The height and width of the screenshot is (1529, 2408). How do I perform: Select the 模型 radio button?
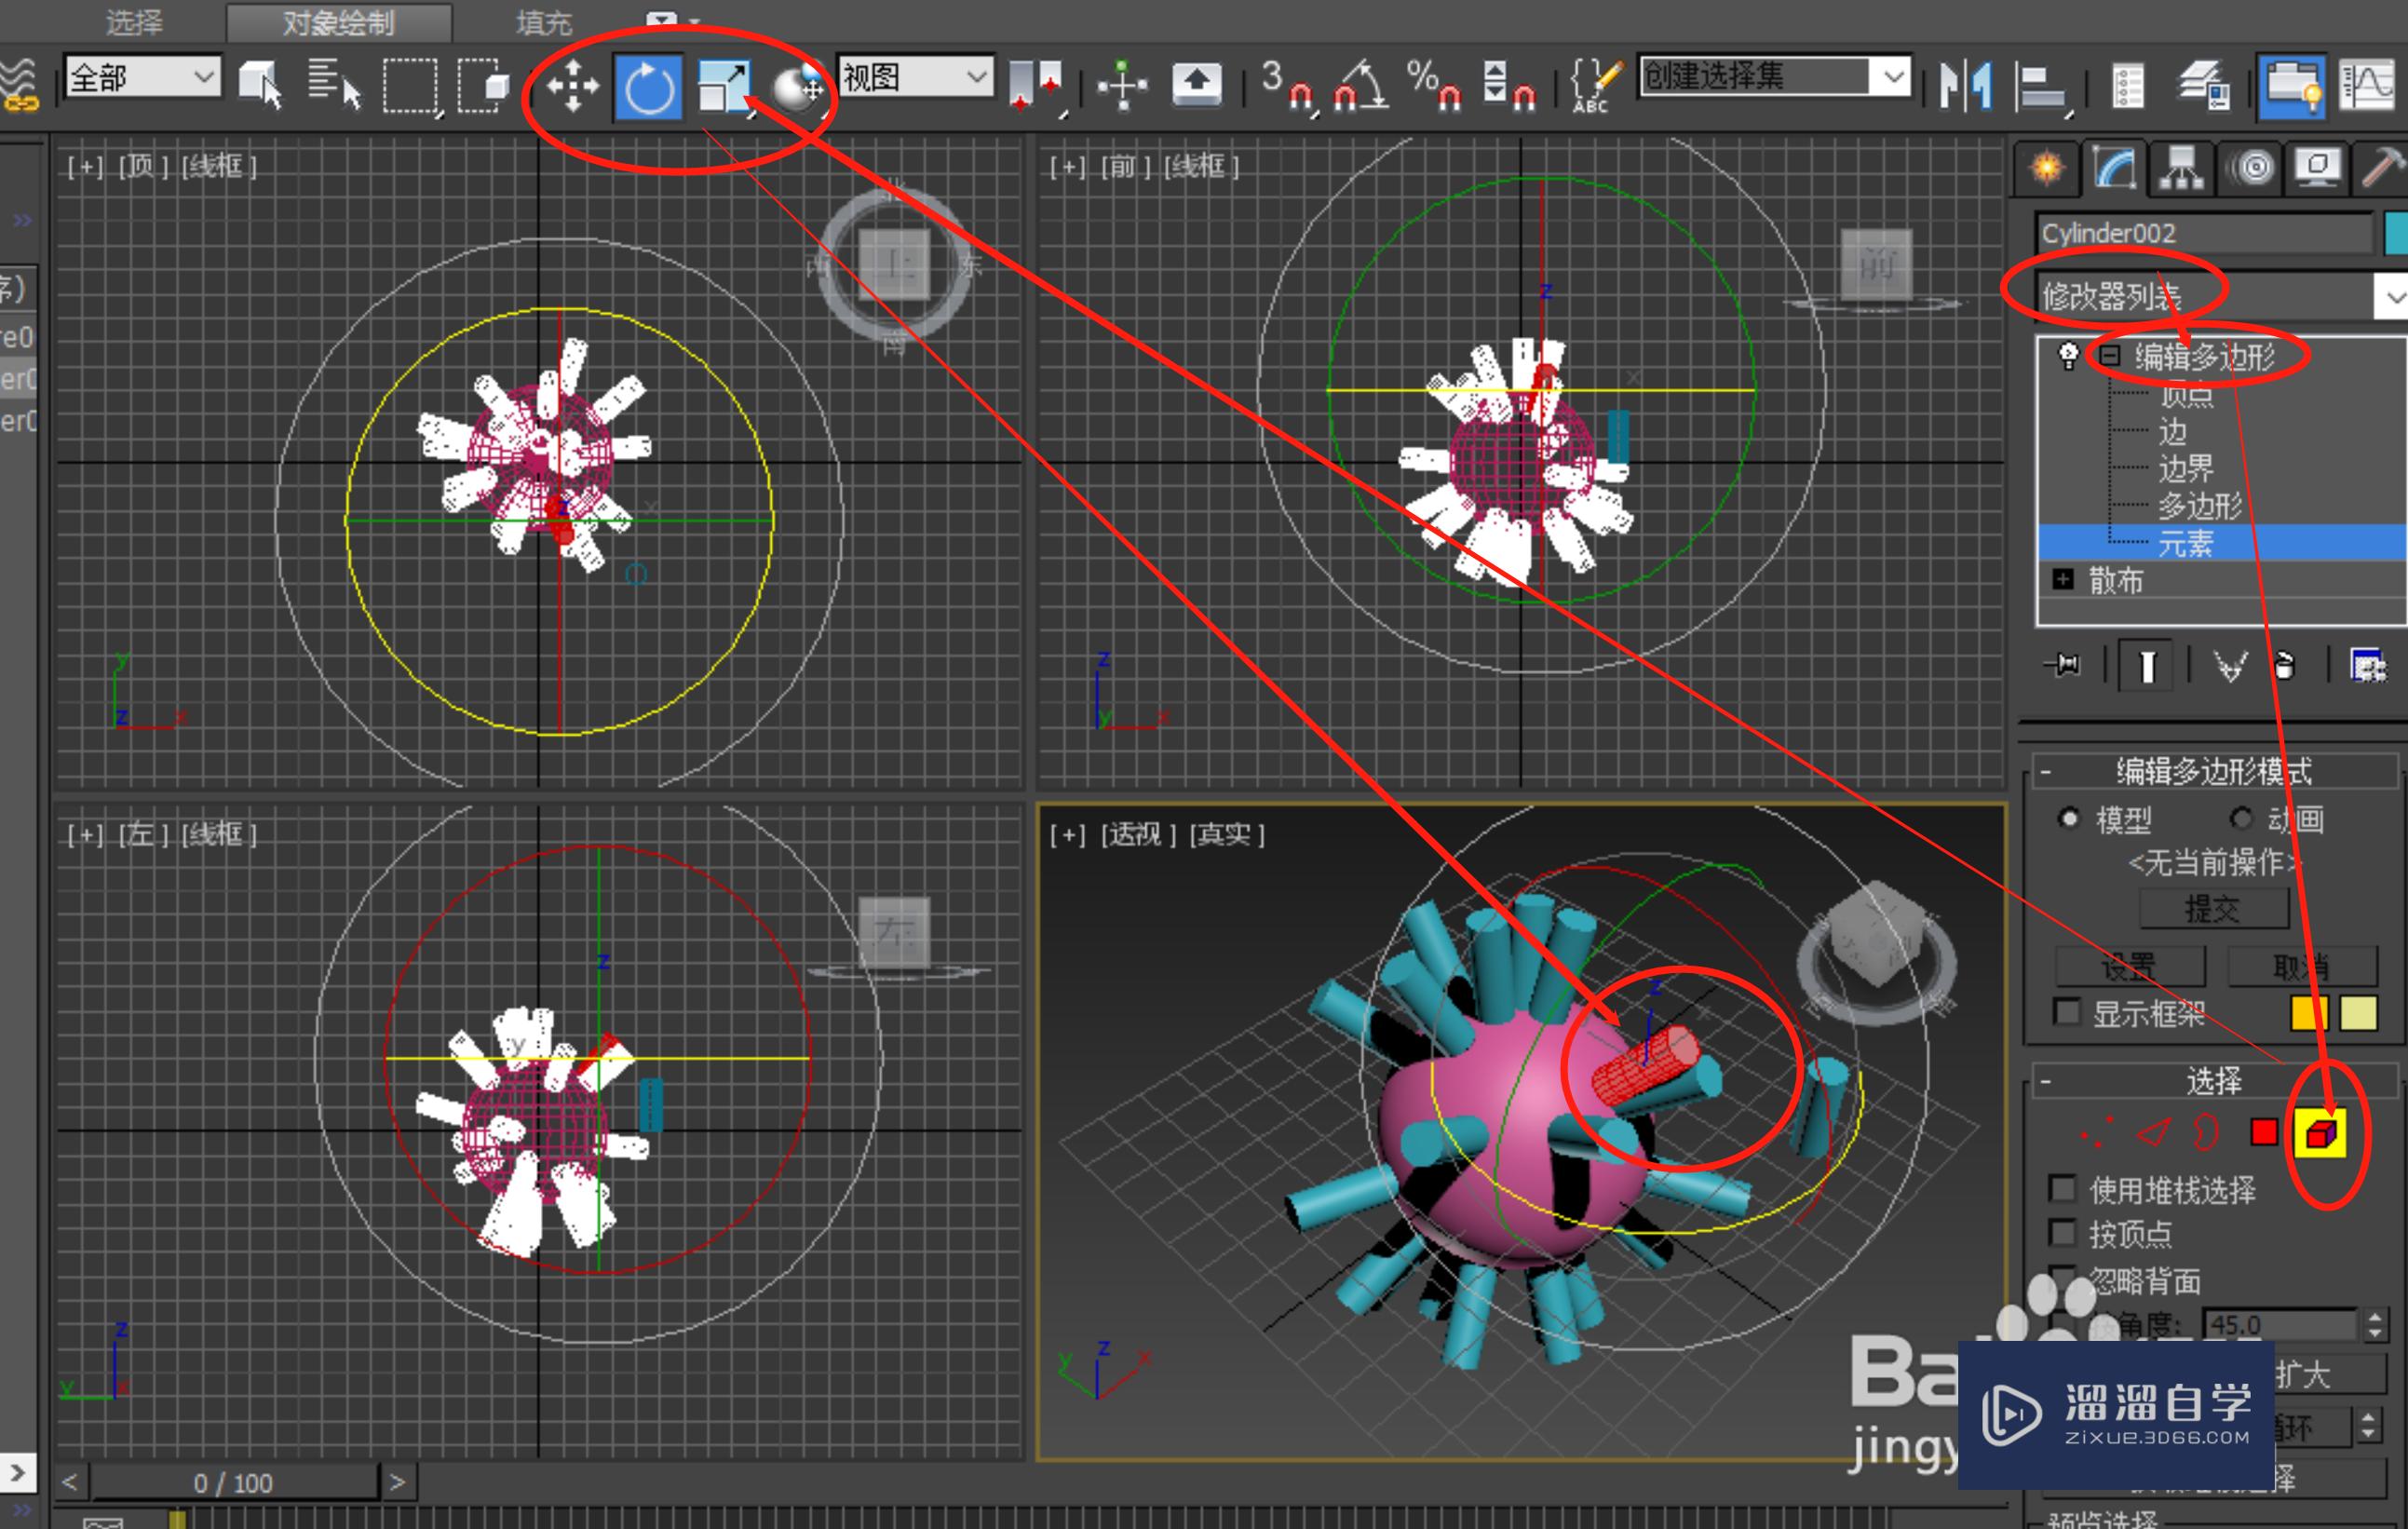point(2068,819)
